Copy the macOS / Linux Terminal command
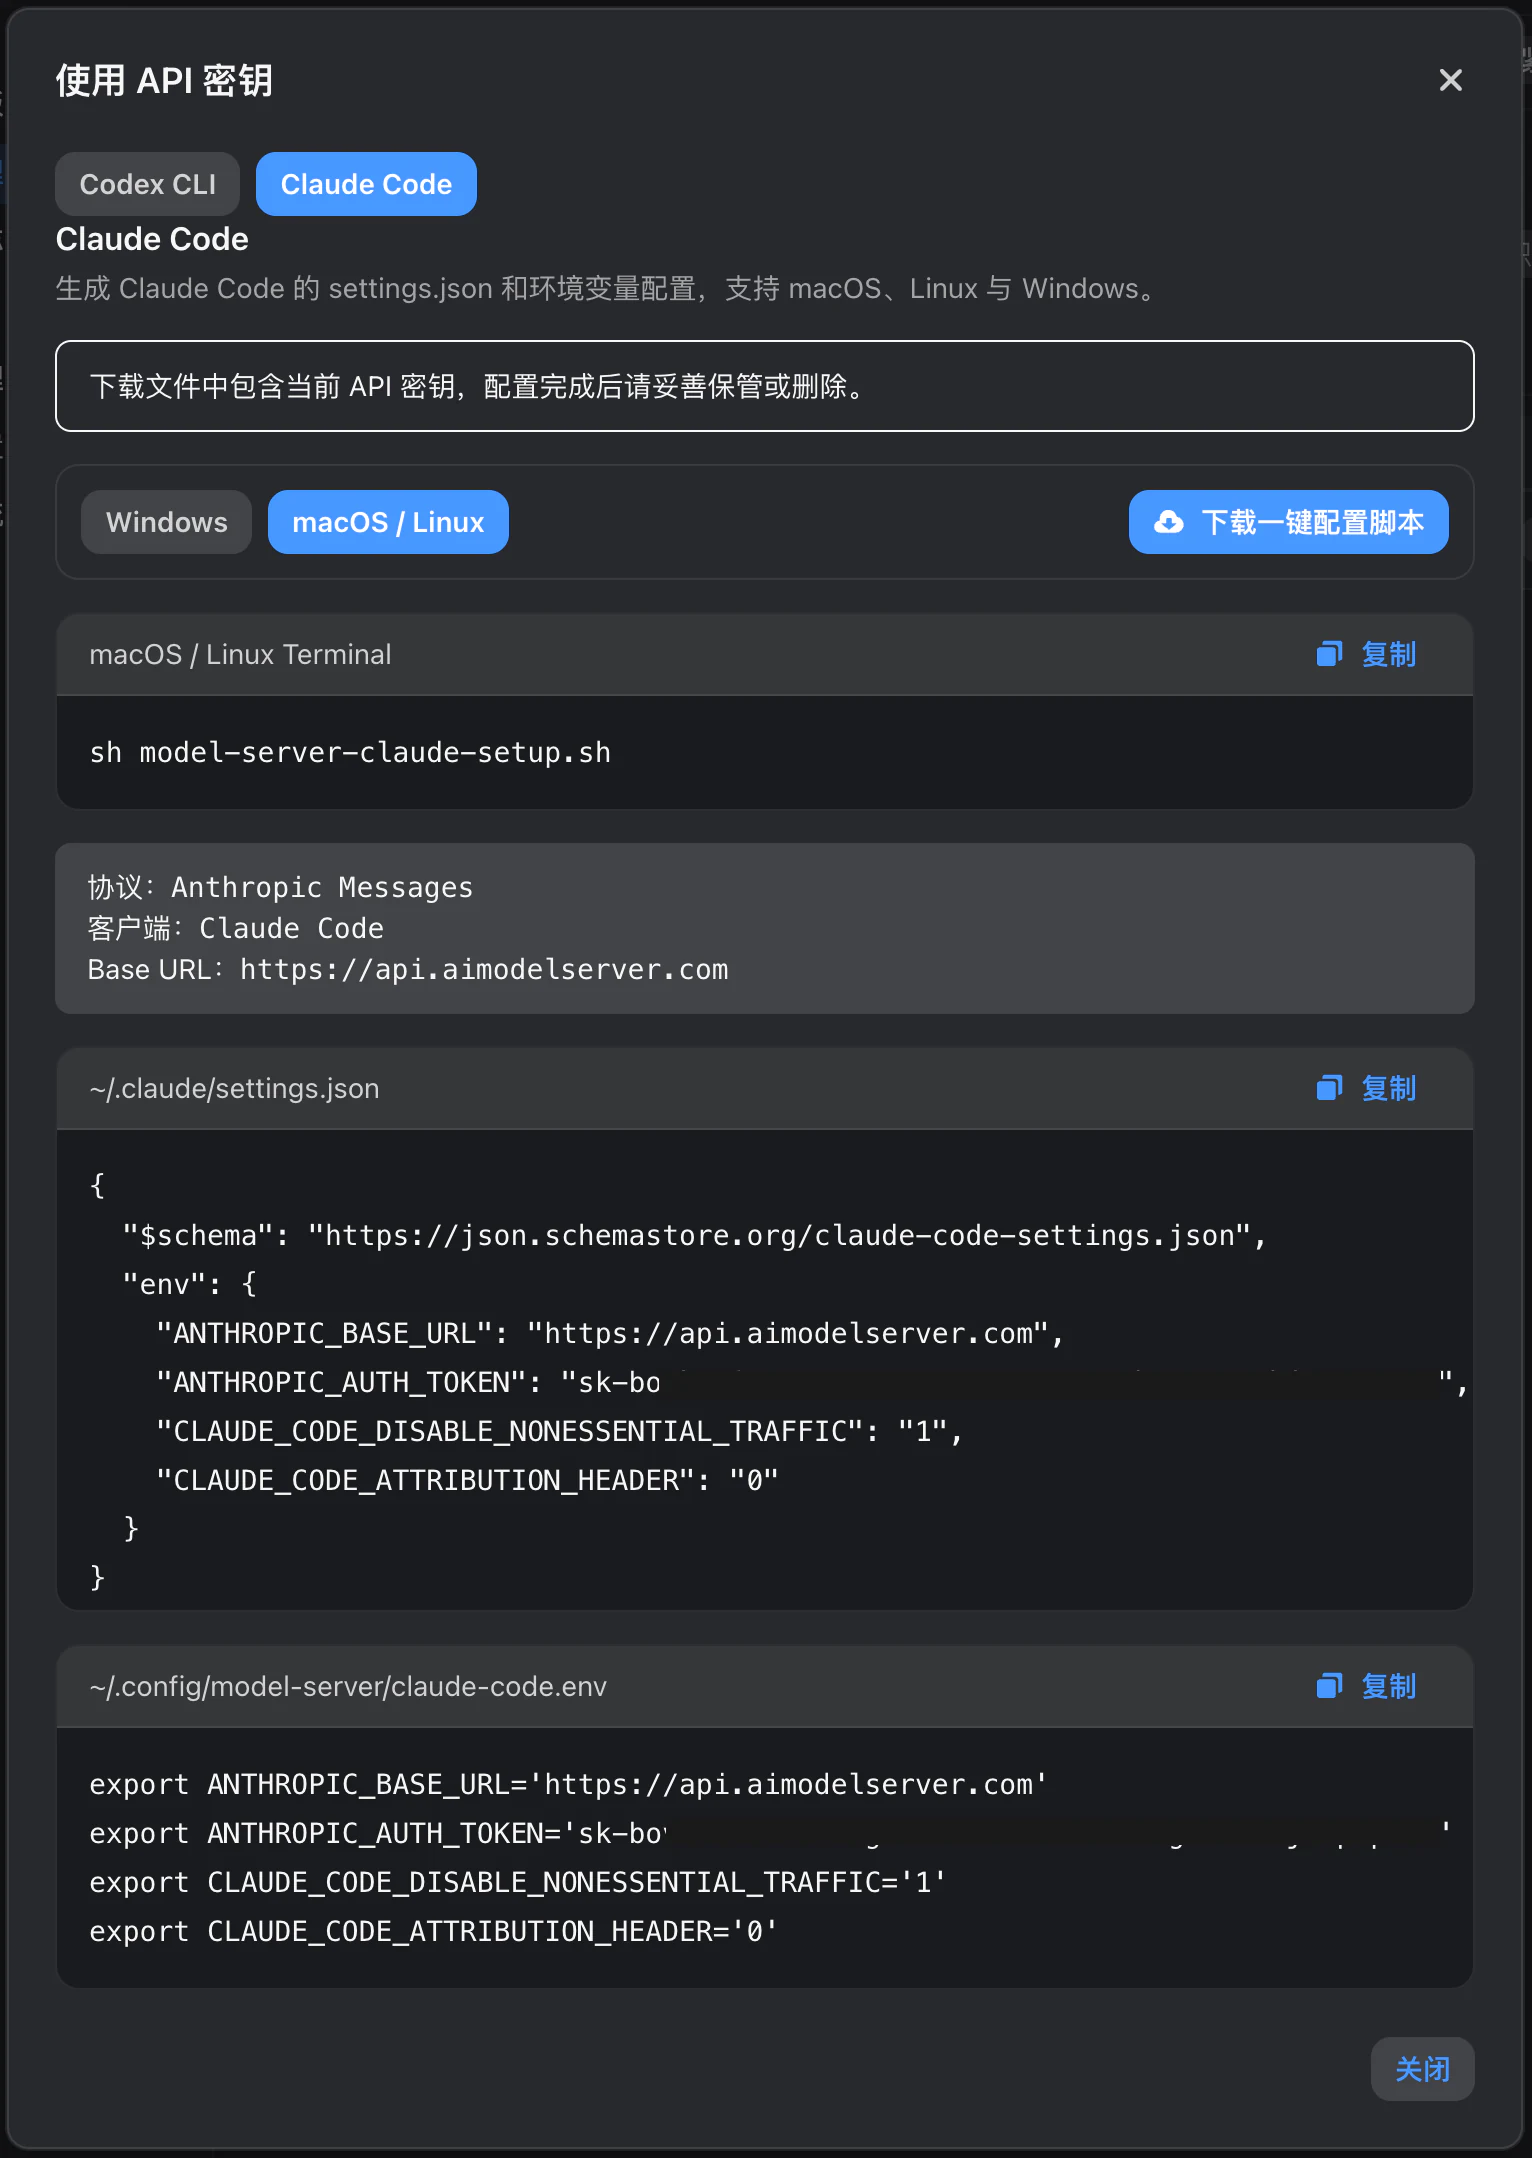This screenshot has height=2158, width=1532. coord(1366,654)
